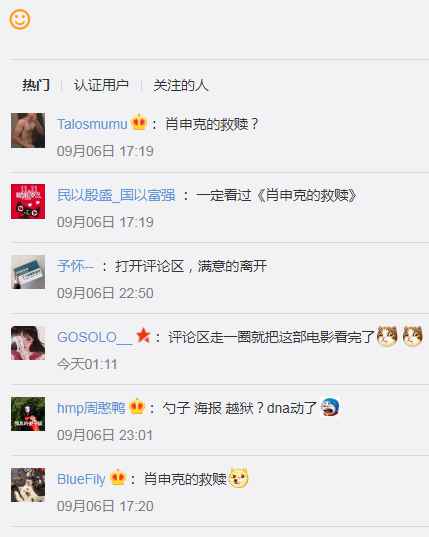Click the red avatar of 民以殷盛_国以富强
429x537 pixels.
click(28, 201)
